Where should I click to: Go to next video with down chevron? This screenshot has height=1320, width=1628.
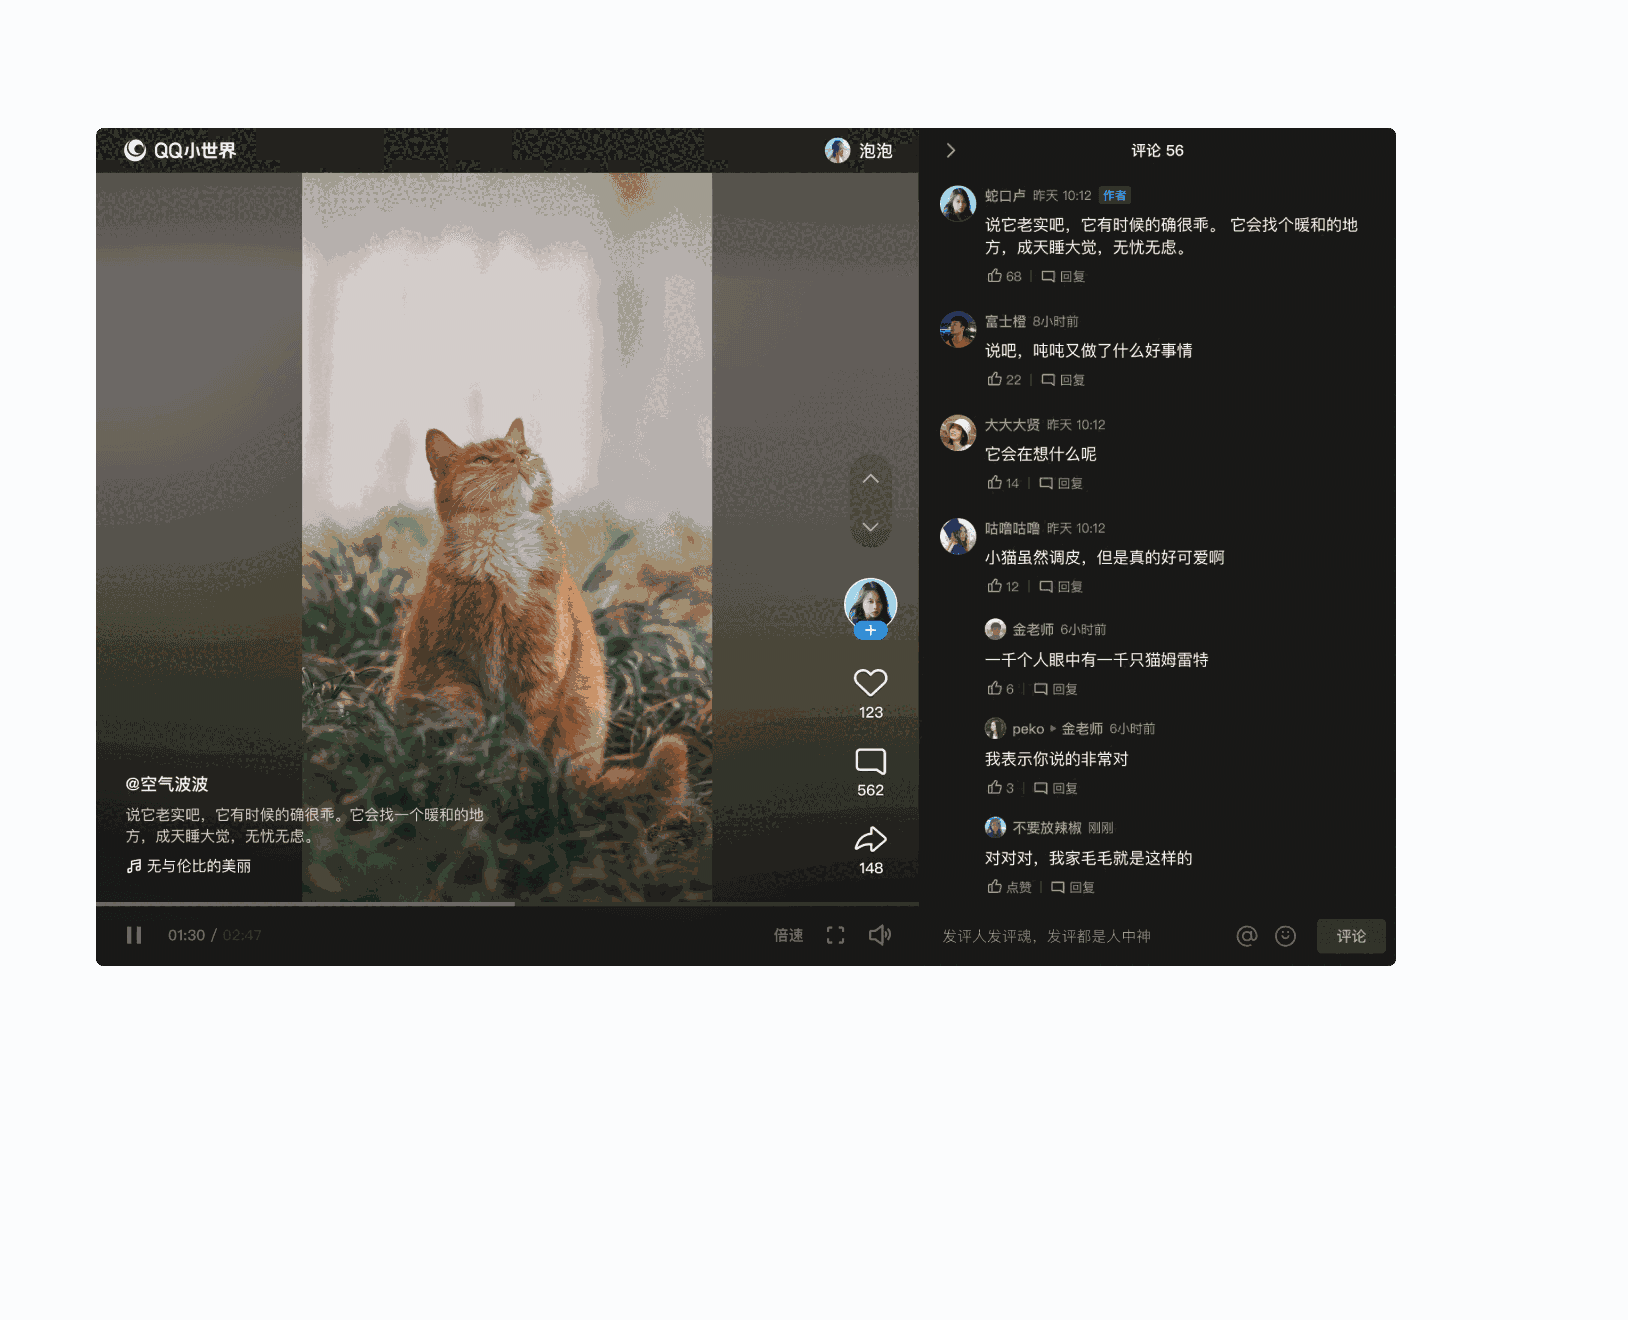[870, 527]
